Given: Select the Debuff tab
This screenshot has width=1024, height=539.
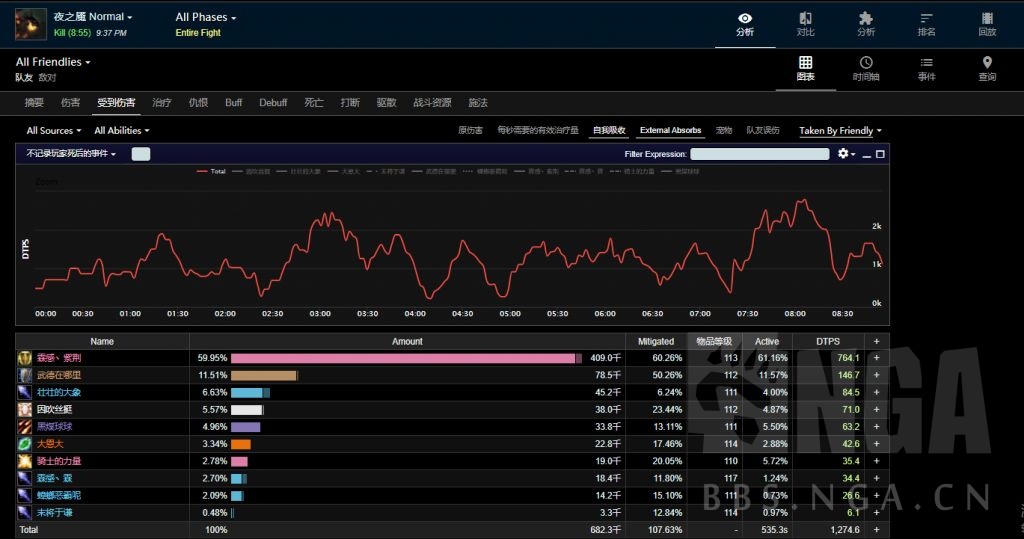Looking at the screenshot, I should (273, 102).
